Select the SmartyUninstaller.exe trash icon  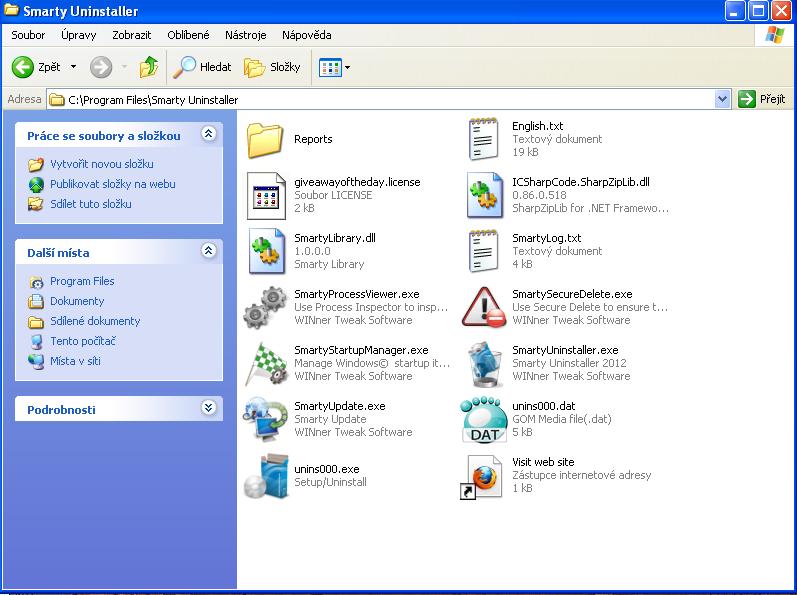tap(485, 364)
